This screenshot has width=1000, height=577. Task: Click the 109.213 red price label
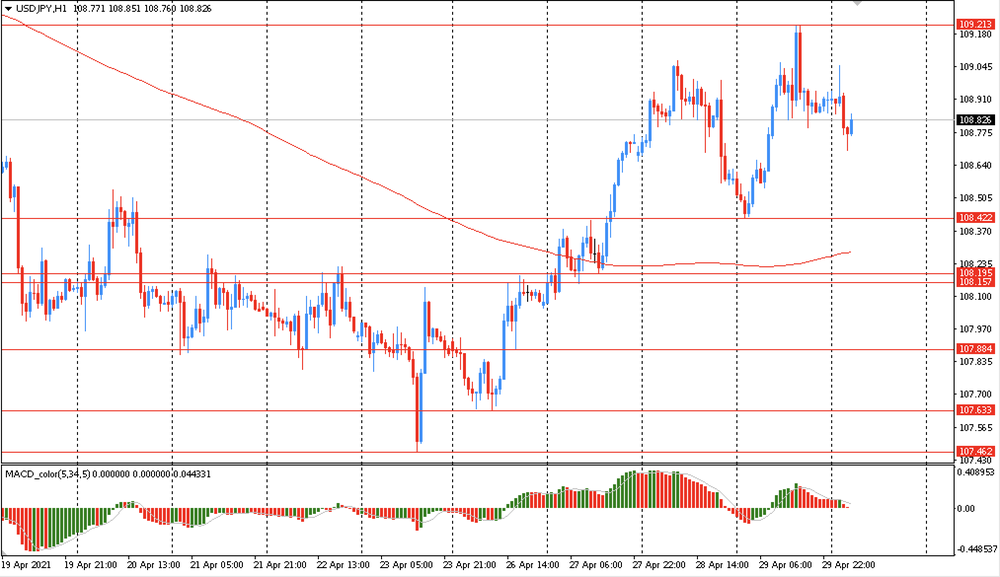pyautogui.click(x=976, y=25)
